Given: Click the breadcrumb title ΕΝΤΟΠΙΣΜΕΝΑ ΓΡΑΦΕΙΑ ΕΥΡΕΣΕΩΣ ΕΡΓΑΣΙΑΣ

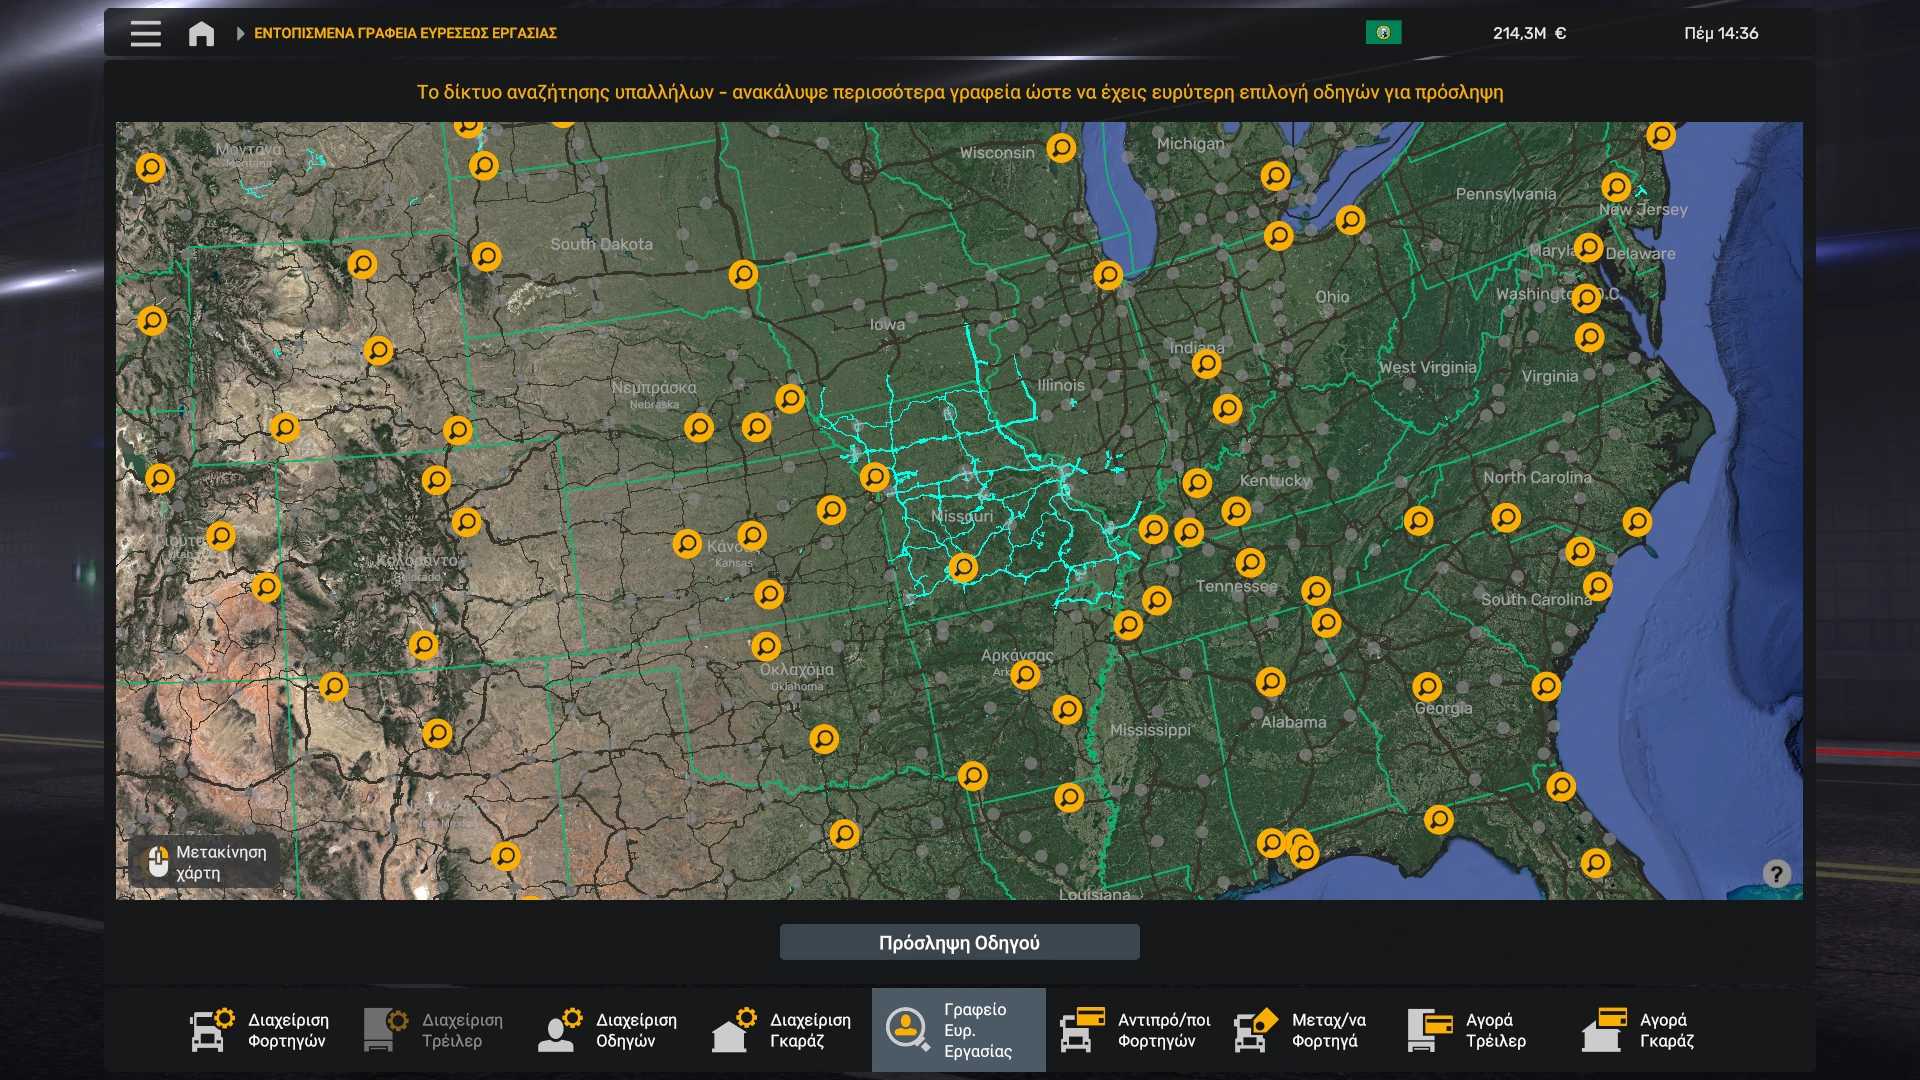Looking at the screenshot, I should 405,33.
